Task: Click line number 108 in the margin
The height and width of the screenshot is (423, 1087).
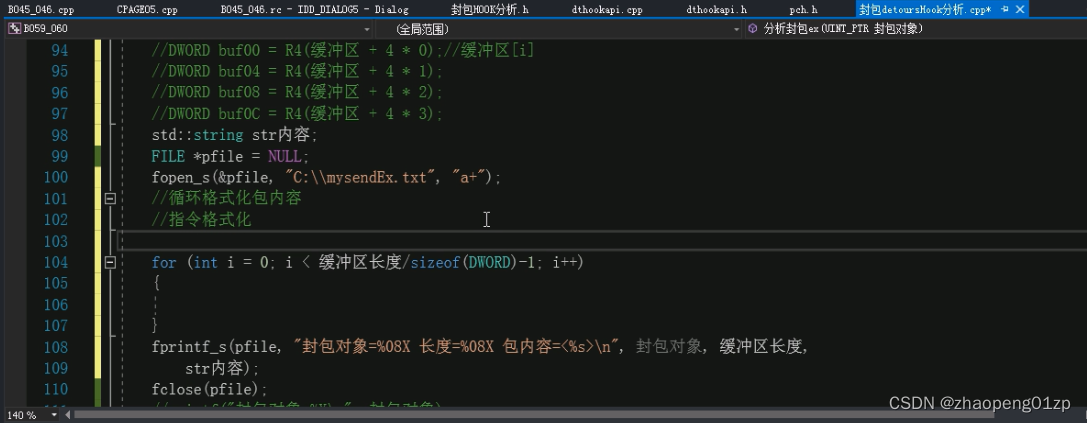Action: tap(55, 347)
